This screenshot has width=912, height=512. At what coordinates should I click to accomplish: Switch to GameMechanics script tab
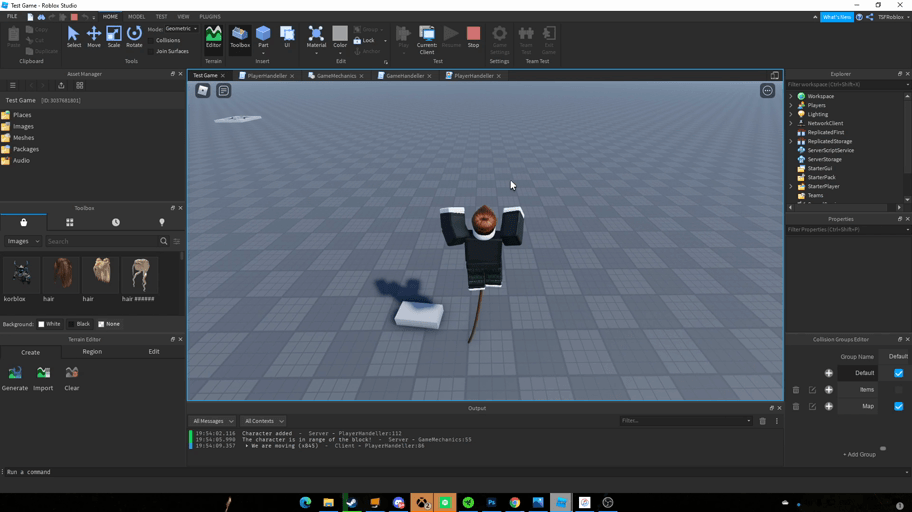pyautogui.click(x=336, y=76)
